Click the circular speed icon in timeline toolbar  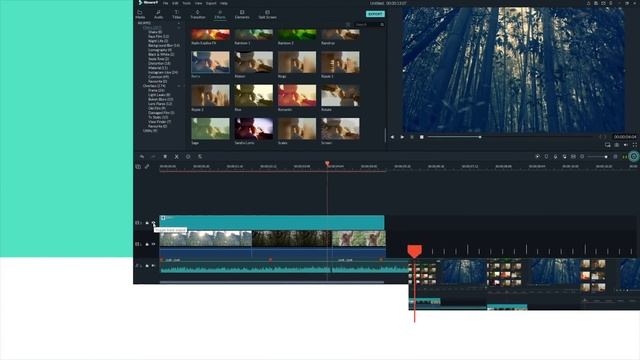tap(188, 156)
